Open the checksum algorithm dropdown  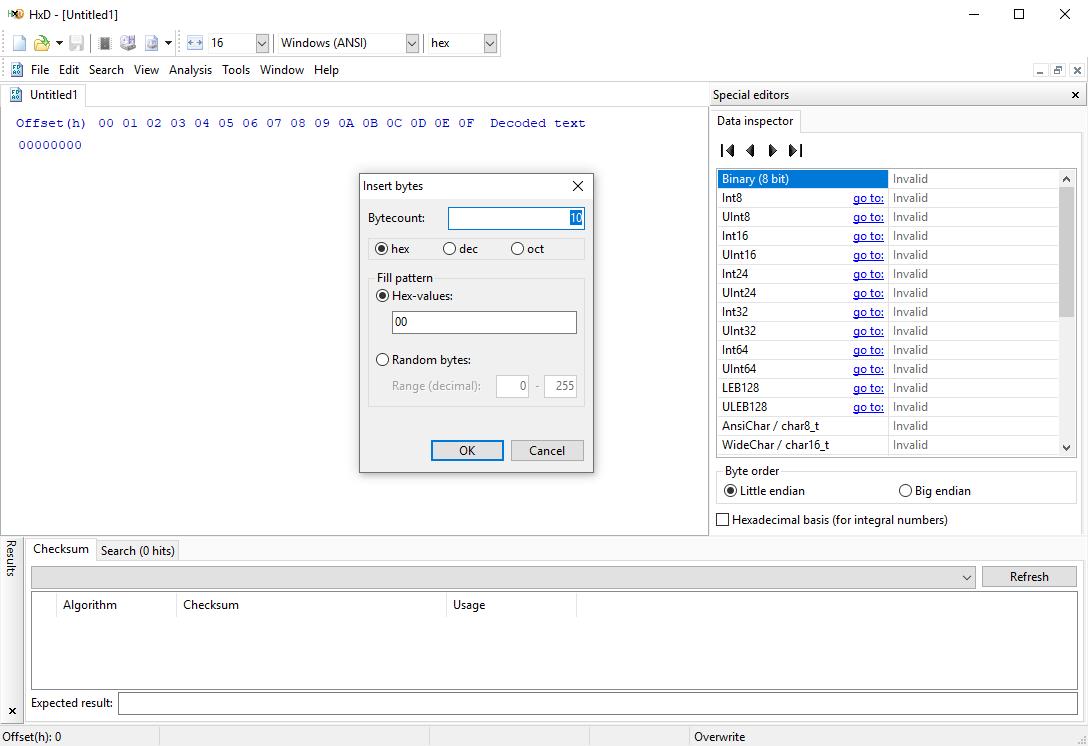pos(966,577)
